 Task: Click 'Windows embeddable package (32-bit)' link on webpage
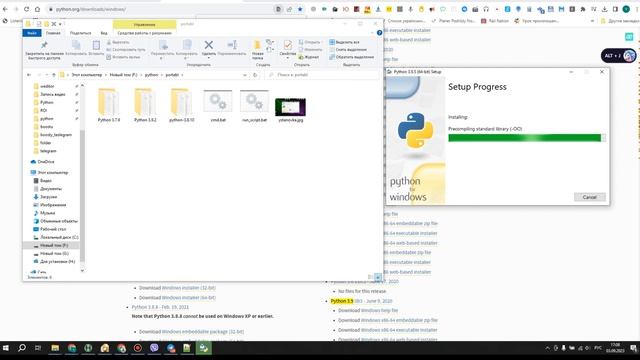pos(203,332)
